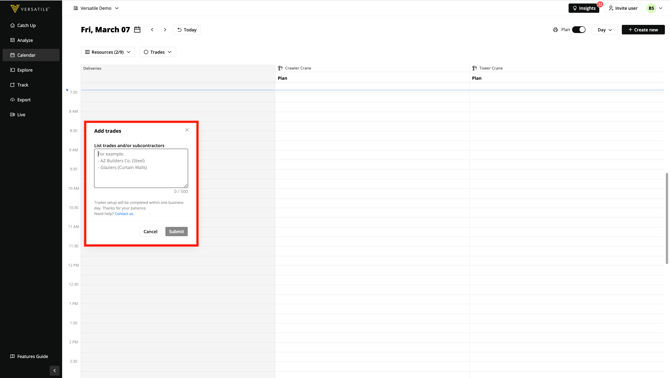Open Catch Up in sidebar

[x=23, y=25]
